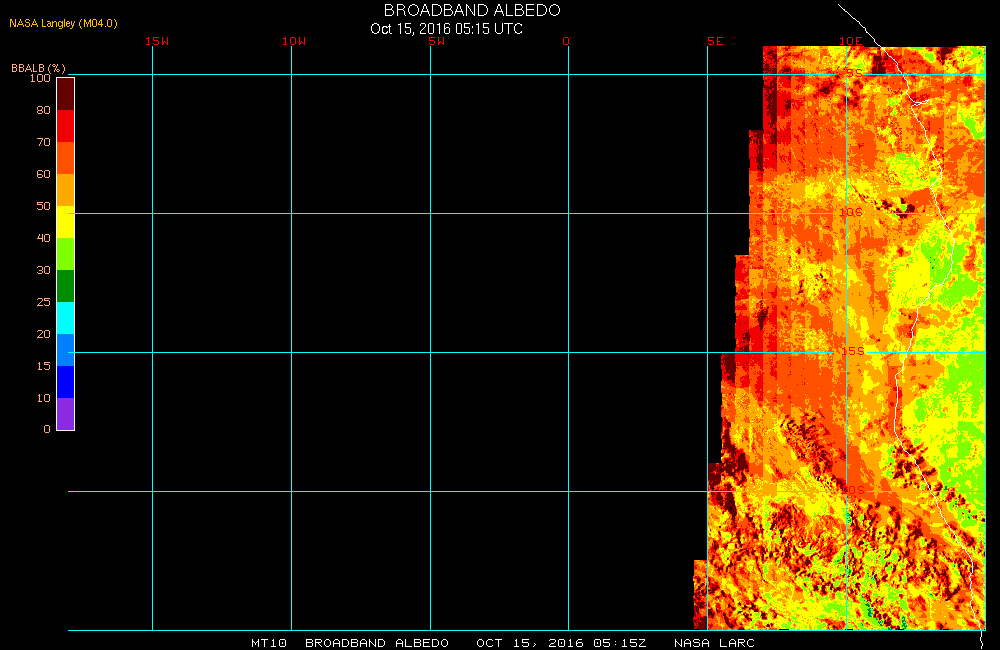The width and height of the screenshot is (1000, 650).
Task: Click the 15S latitude label on map
Action: pyautogui.click(x=851, y=352)
